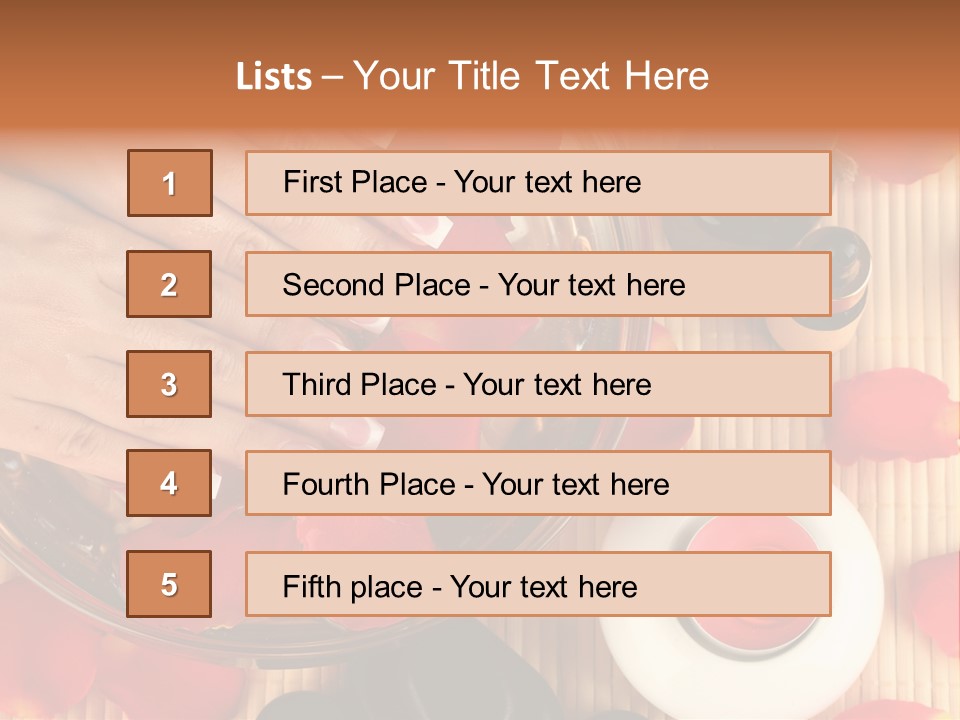Select the Fourth Place text field

538,483
